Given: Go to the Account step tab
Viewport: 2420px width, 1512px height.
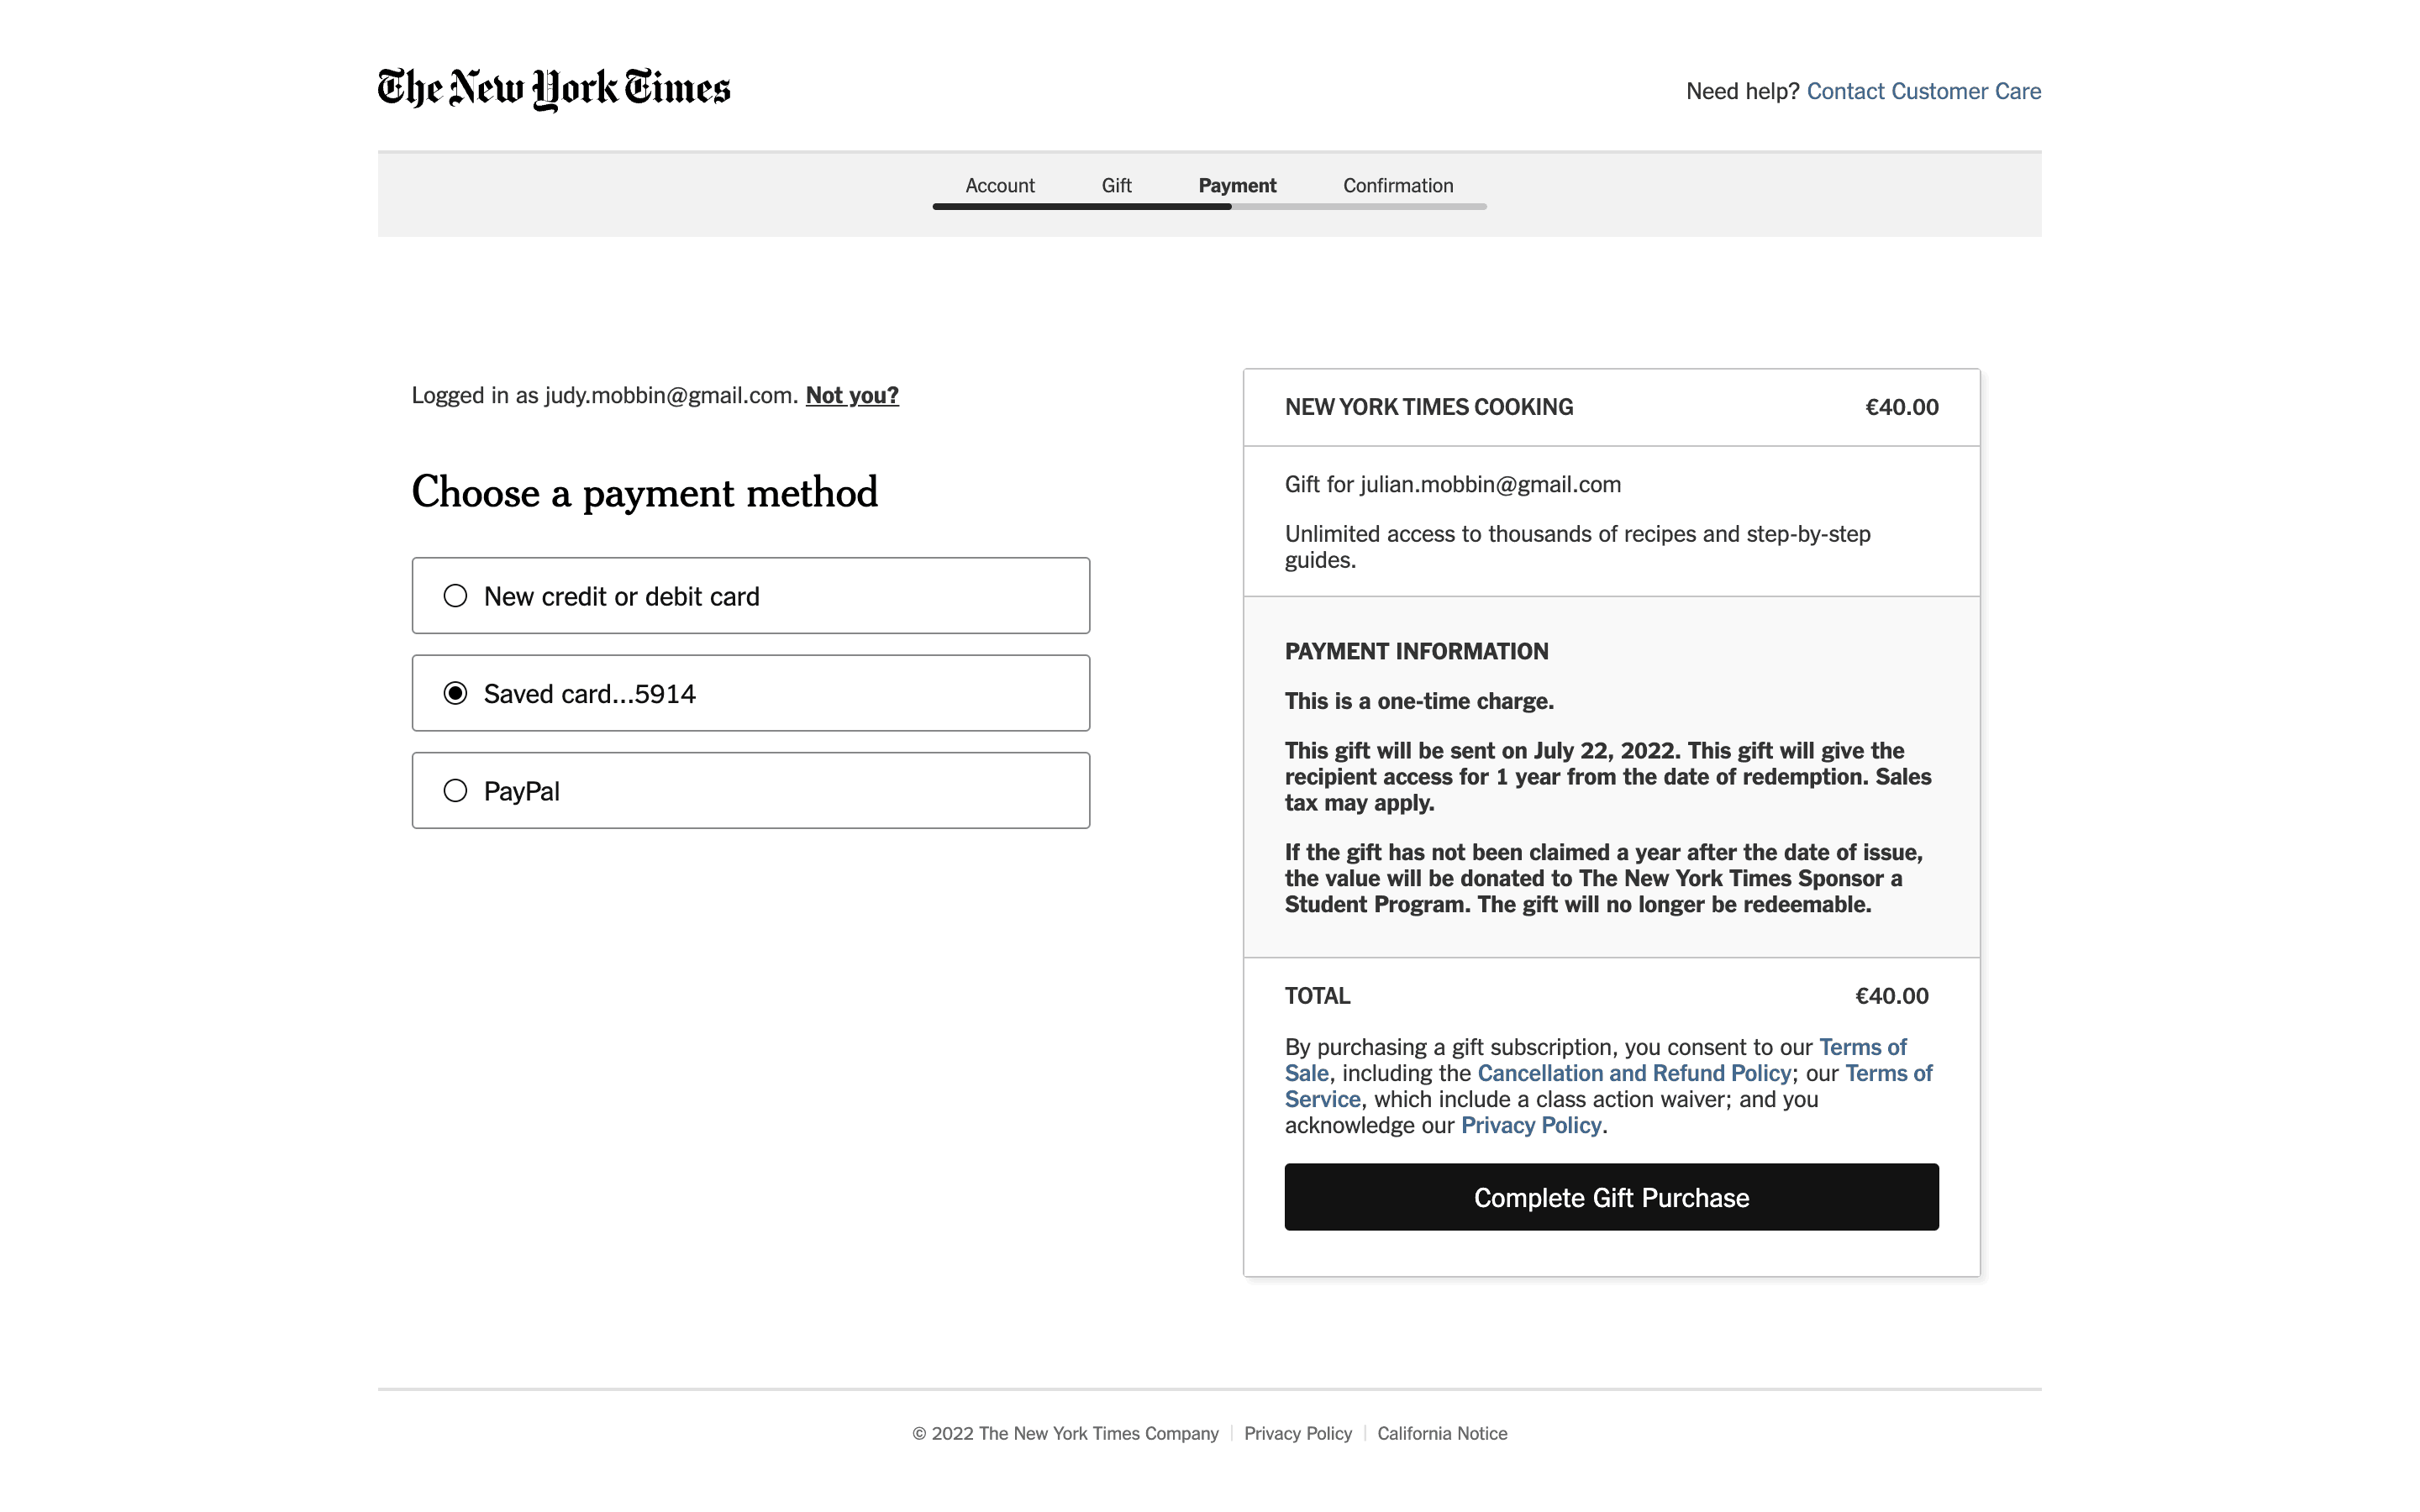Looking at the screenshot, I should point(999,186).
